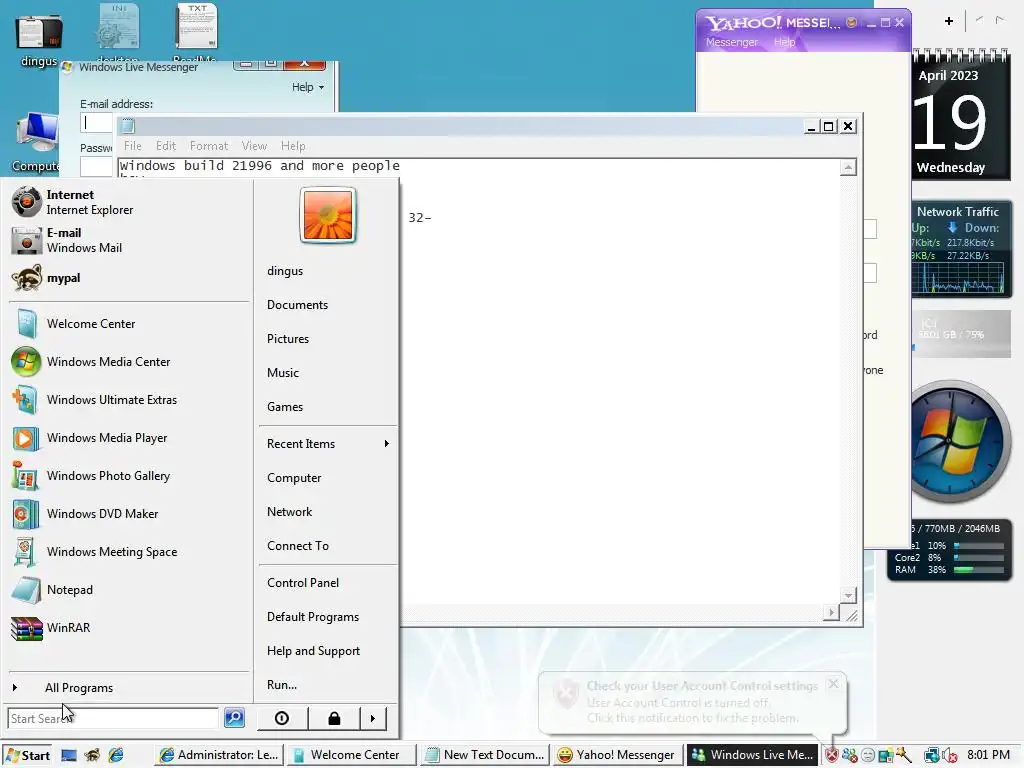Screen dimensions: 1024x768
Task: Select ReadMe TXT desktop file
Action: pos(196,33)
